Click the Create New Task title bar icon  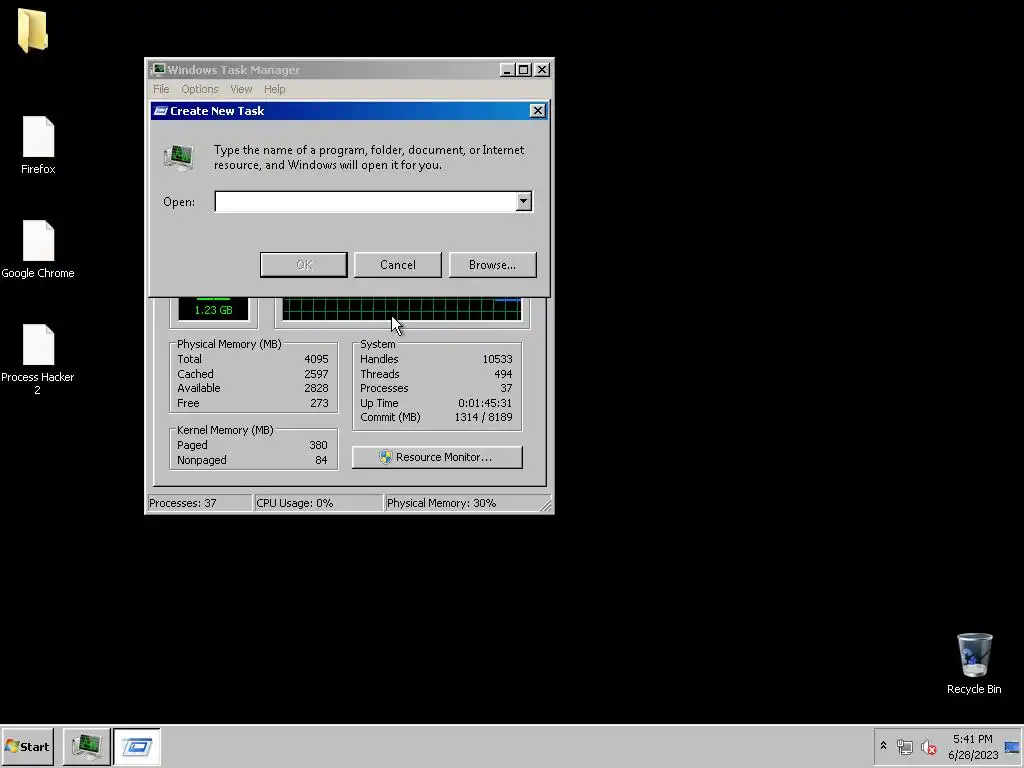(161, 111)
